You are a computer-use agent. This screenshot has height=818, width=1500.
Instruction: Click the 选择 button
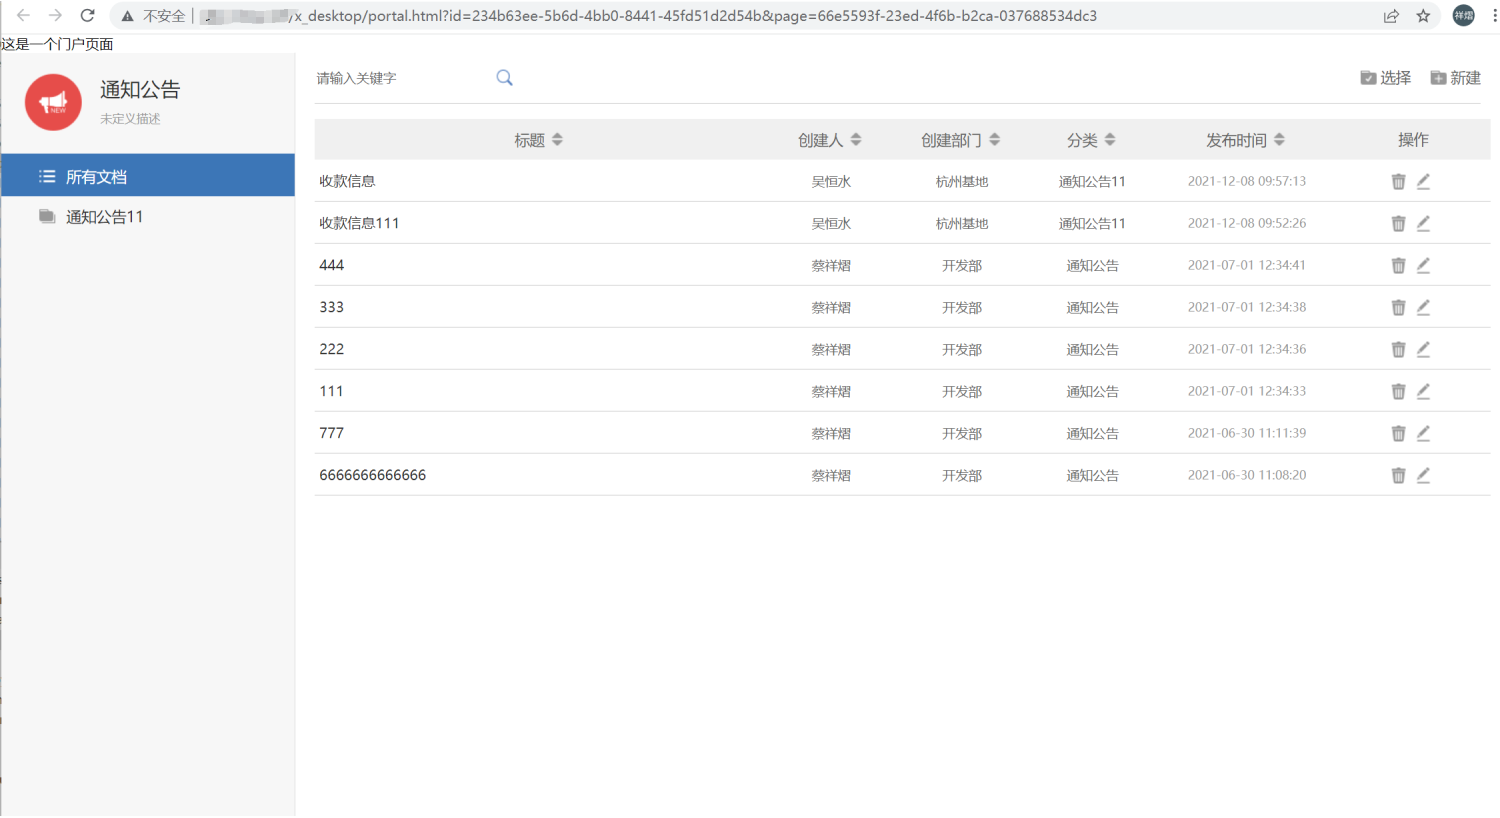1385,78
